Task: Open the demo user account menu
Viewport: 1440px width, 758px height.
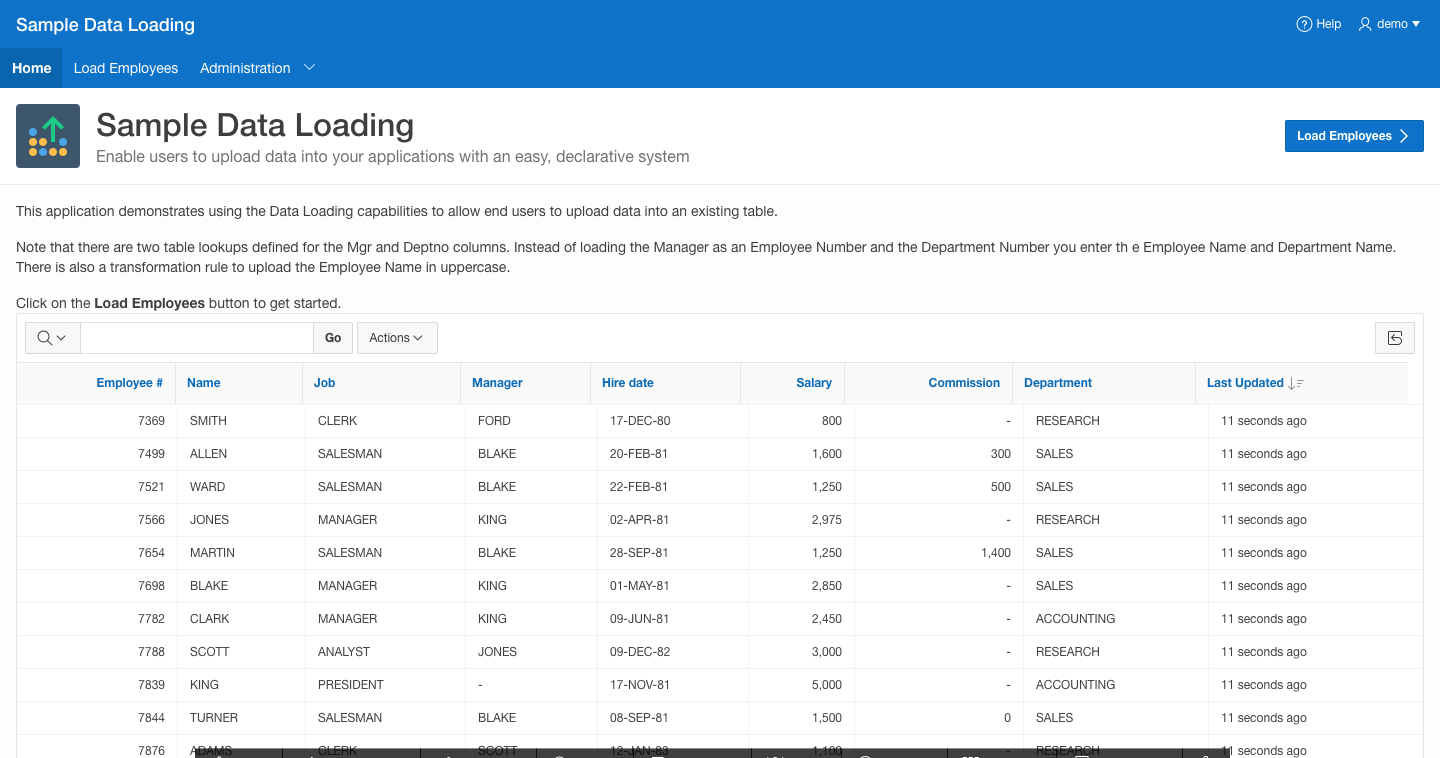Action: coord(1390,24)
